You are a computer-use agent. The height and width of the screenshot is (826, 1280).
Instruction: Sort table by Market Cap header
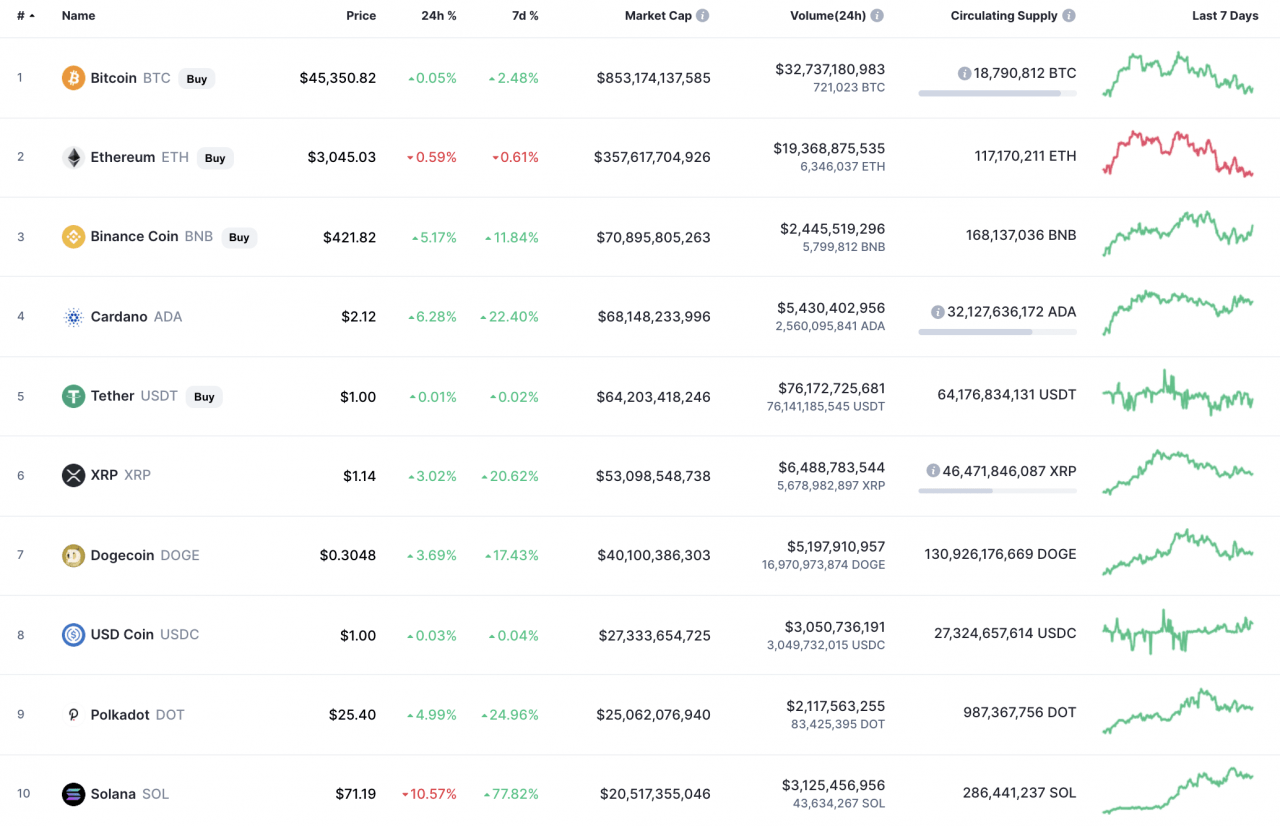658,16
